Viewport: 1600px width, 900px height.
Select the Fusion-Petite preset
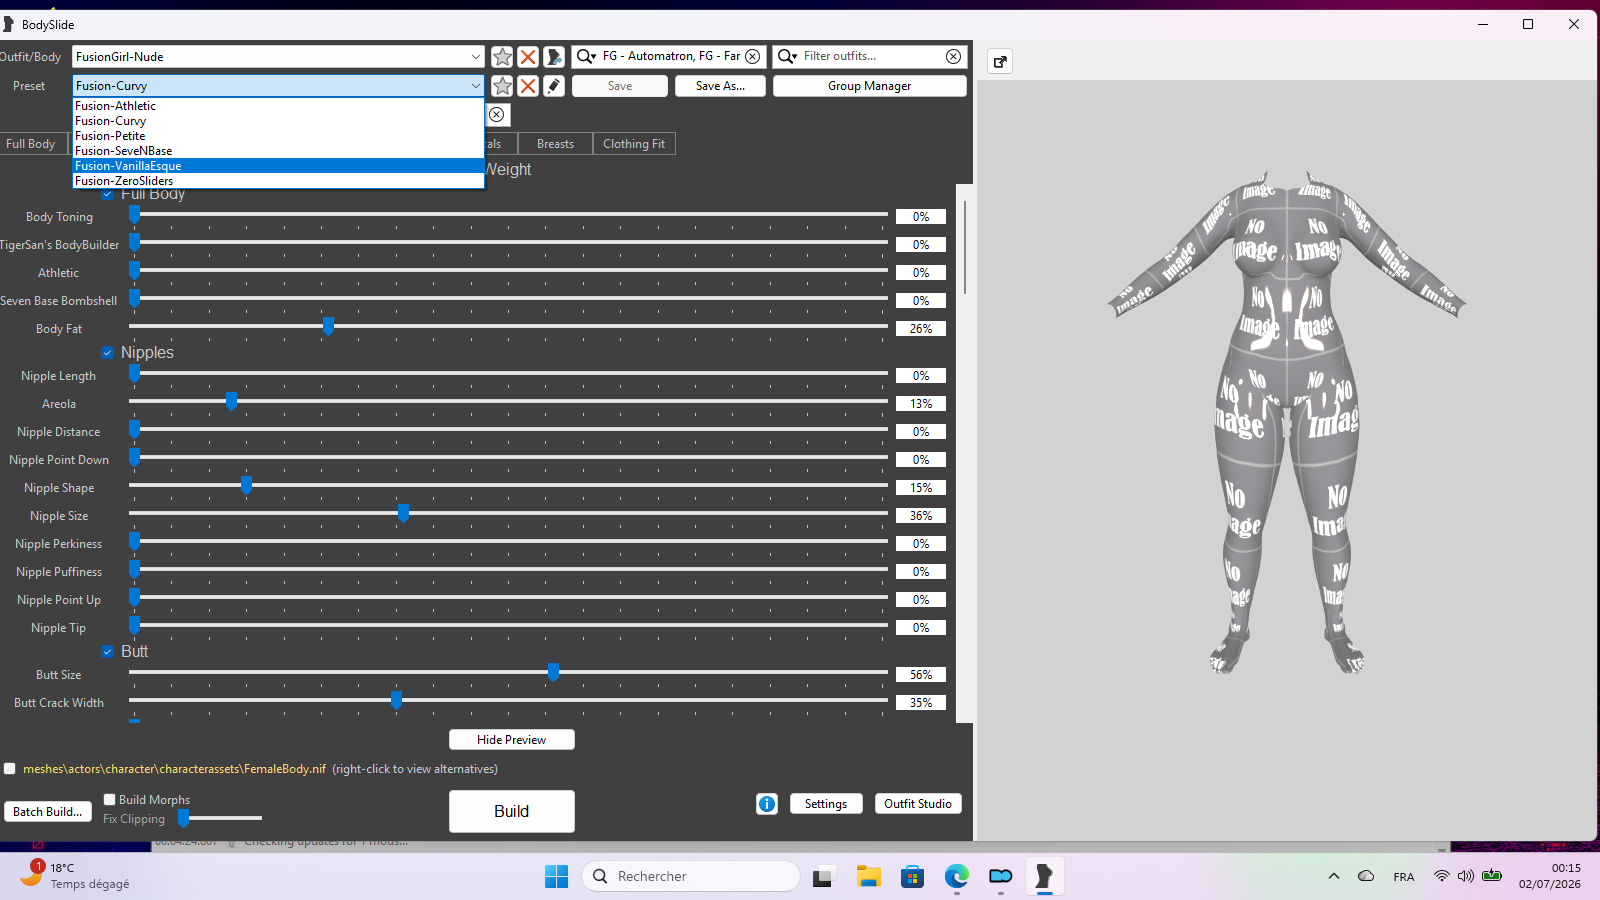coord(278,136)
